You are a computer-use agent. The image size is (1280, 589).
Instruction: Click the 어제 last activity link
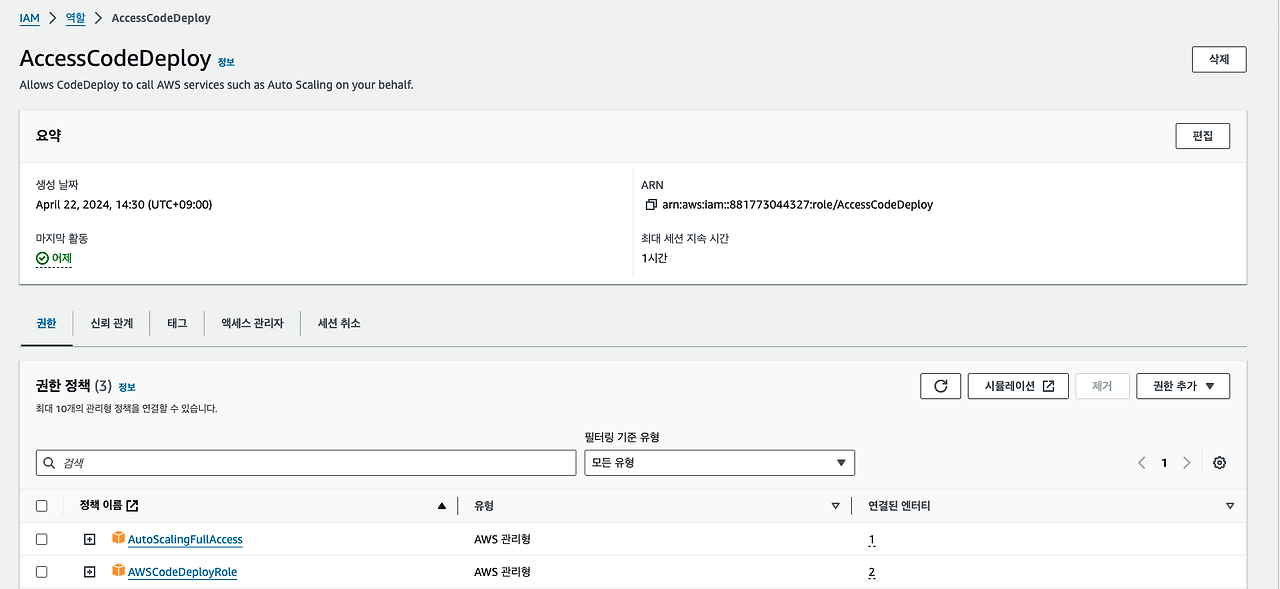coord(62,258)
